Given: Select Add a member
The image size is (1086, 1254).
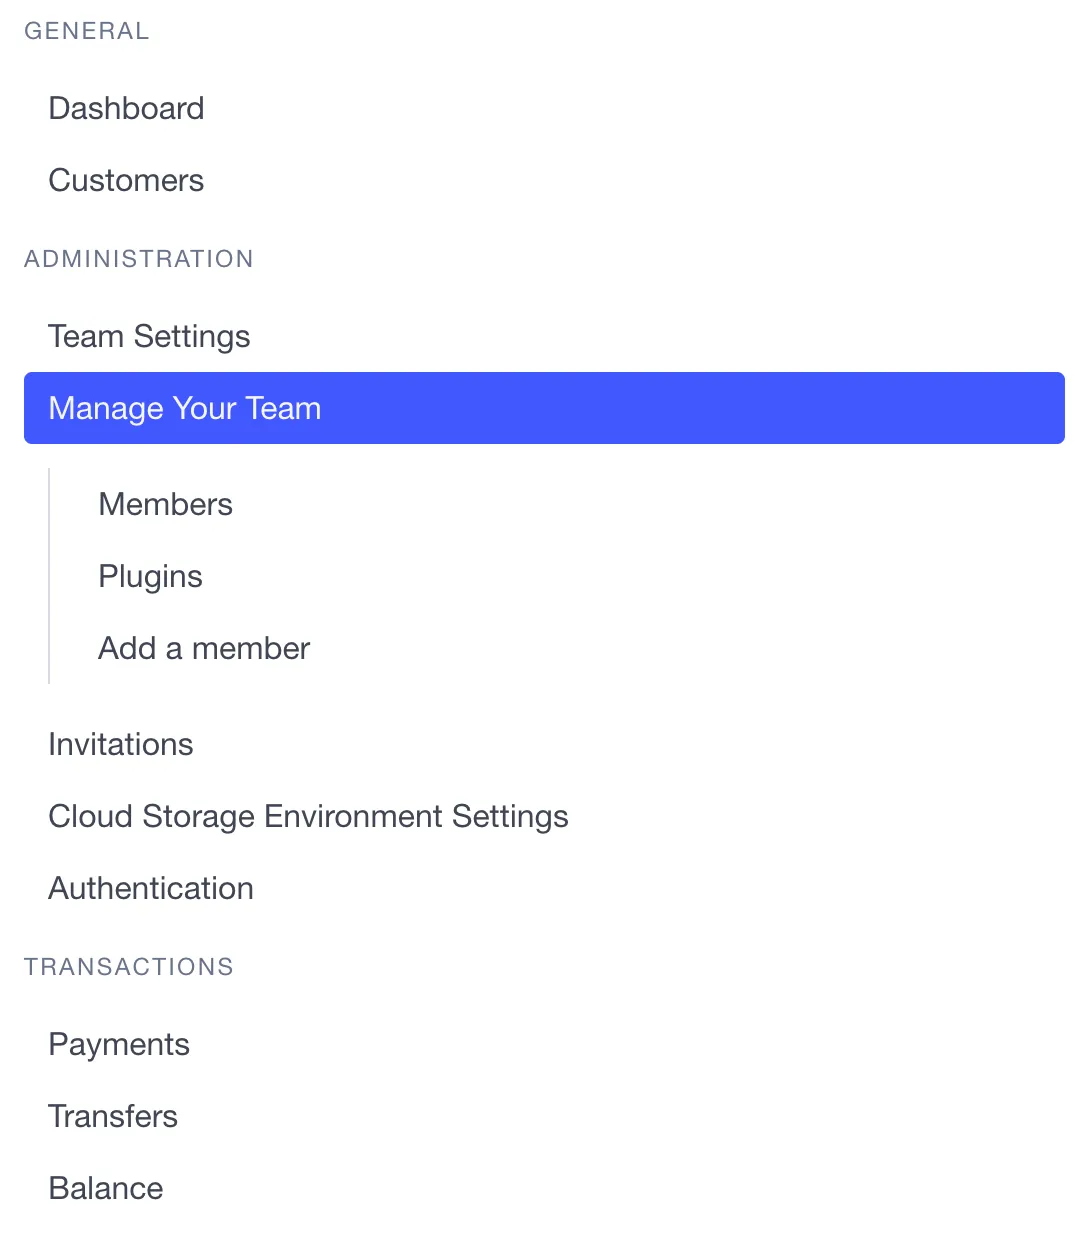Looking at the screenshot, I should coord(204,648).
